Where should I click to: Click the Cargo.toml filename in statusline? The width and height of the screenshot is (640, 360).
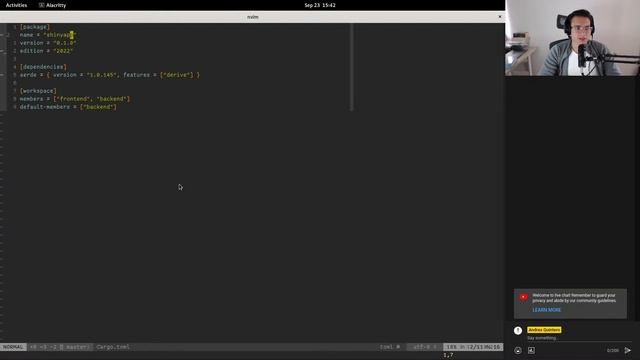click(113, 347)
